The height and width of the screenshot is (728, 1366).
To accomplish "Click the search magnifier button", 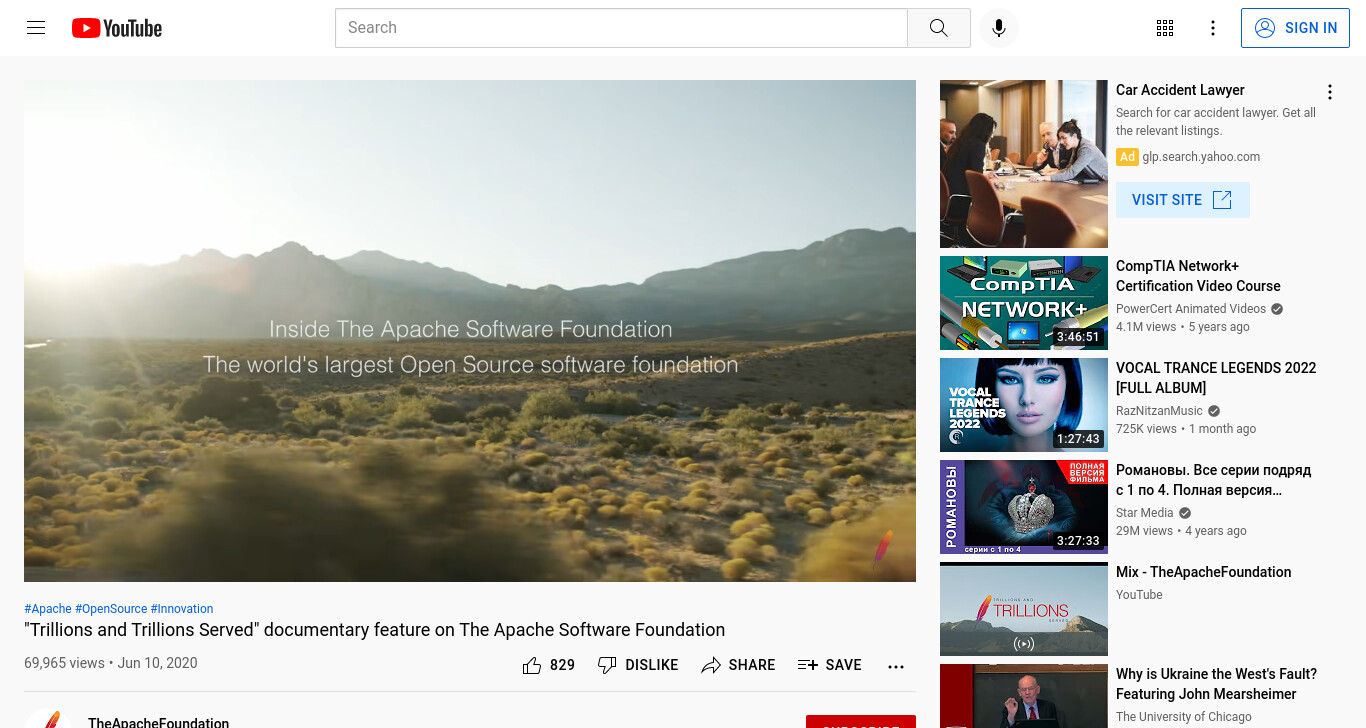I will click(x=938, y=28).
